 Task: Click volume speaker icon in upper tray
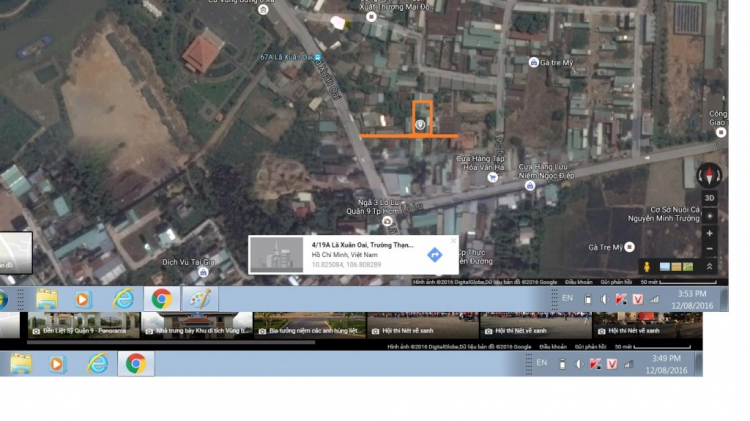604,299
